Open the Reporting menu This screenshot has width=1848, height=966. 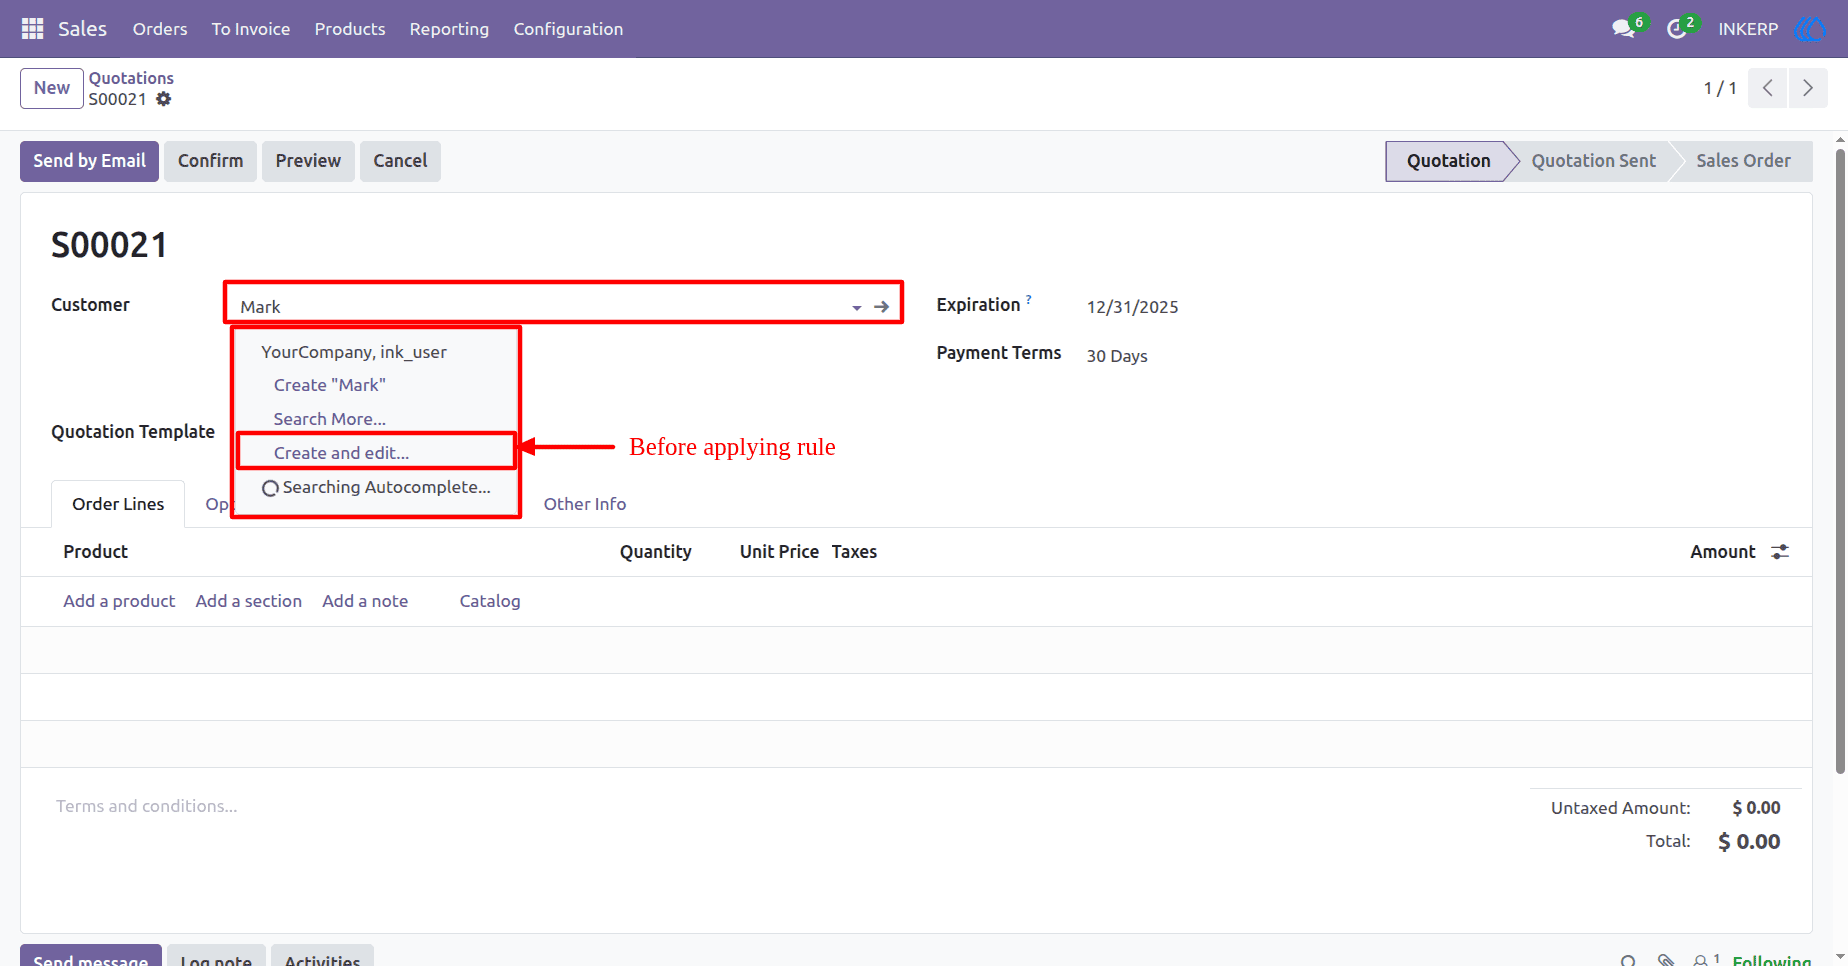pos(449,29)
